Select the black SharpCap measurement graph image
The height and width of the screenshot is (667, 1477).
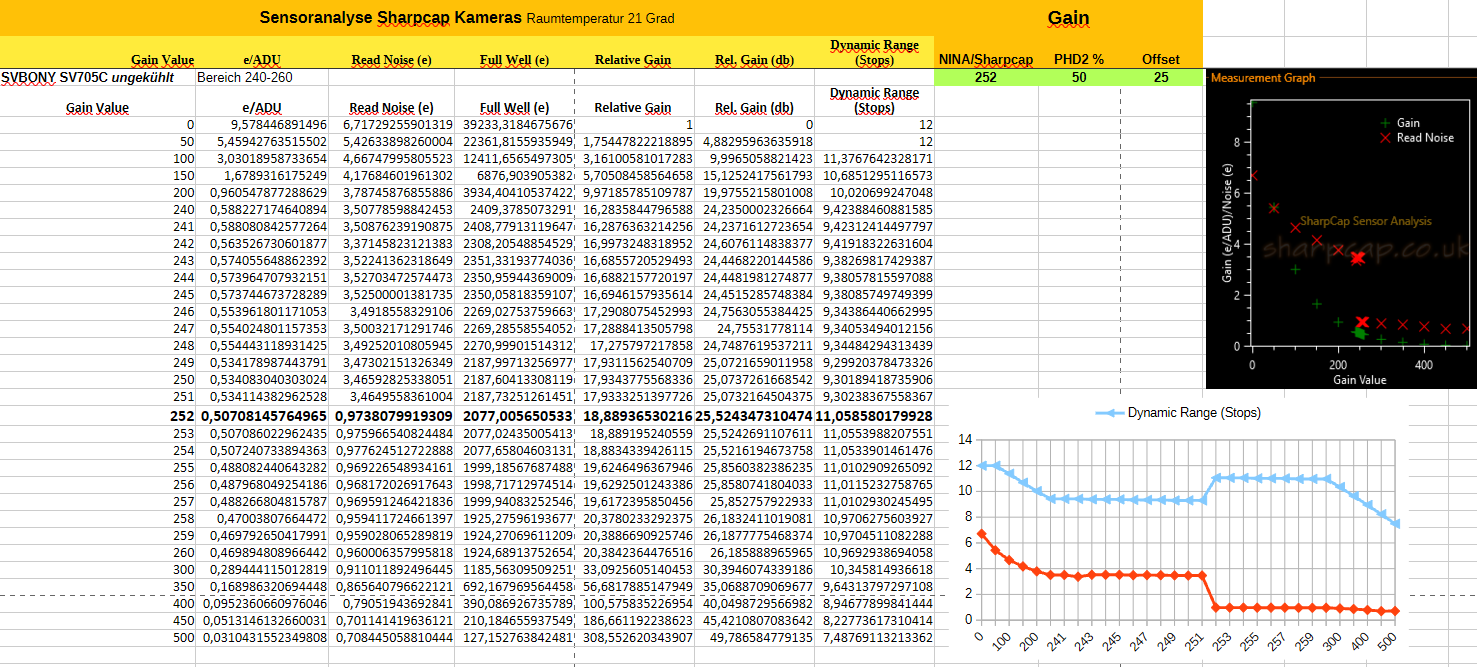(x=1341, y=228)
